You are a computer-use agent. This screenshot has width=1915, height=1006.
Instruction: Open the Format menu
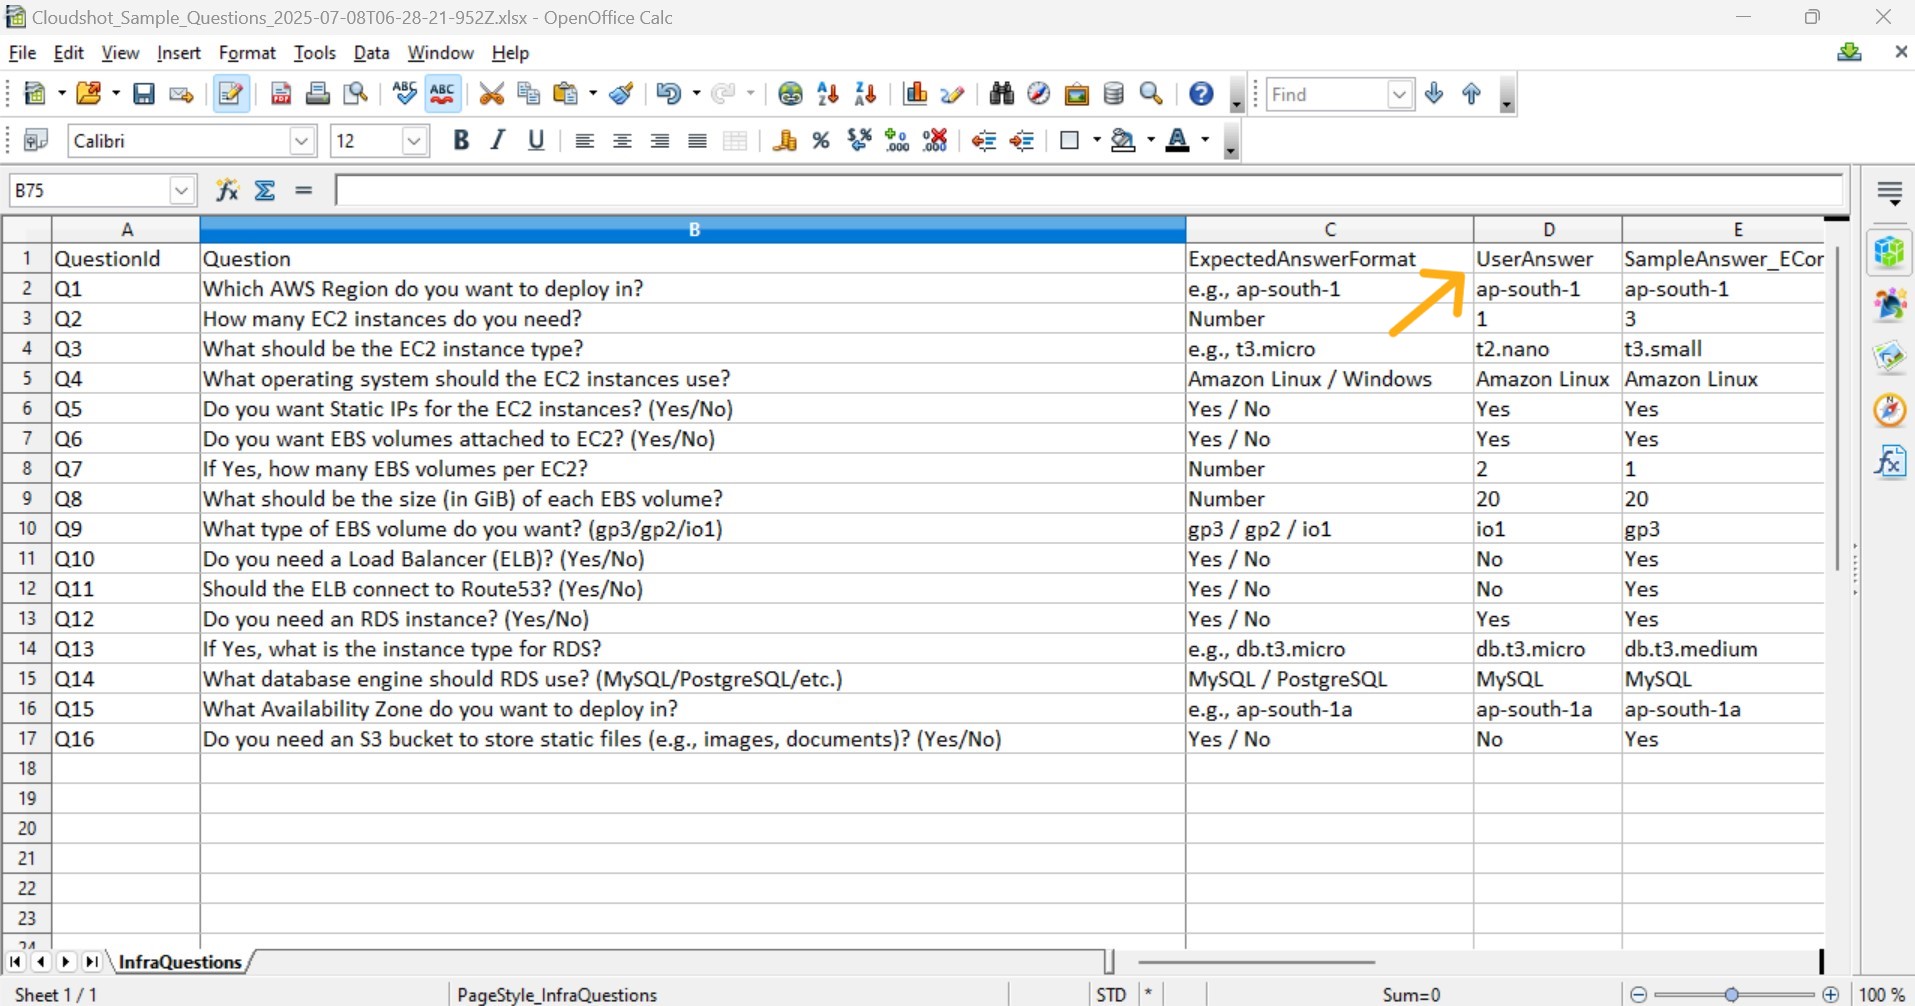pos(247,53)
